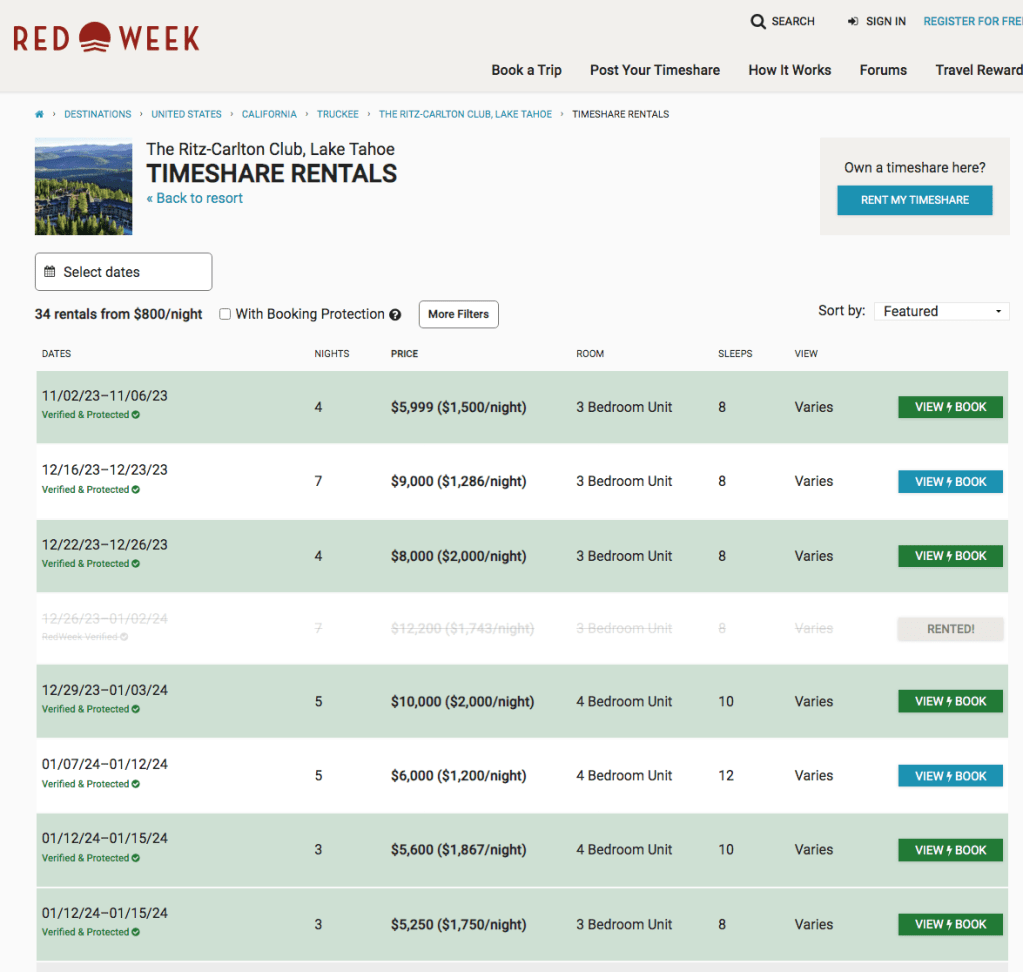
Task: Open the Book a Trip menu
Action: coord(526,70)
